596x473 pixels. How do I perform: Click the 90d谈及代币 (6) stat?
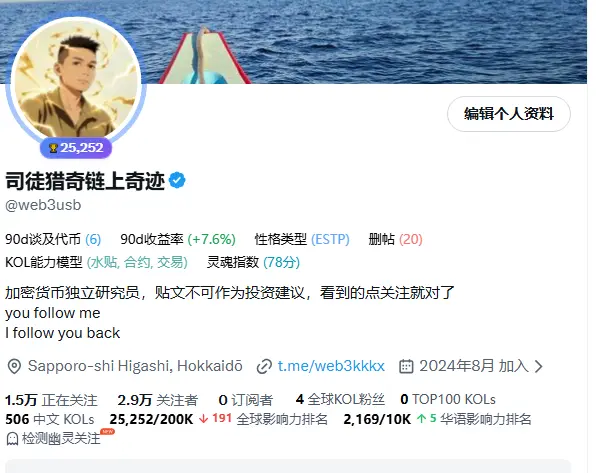tap(53, 239)
